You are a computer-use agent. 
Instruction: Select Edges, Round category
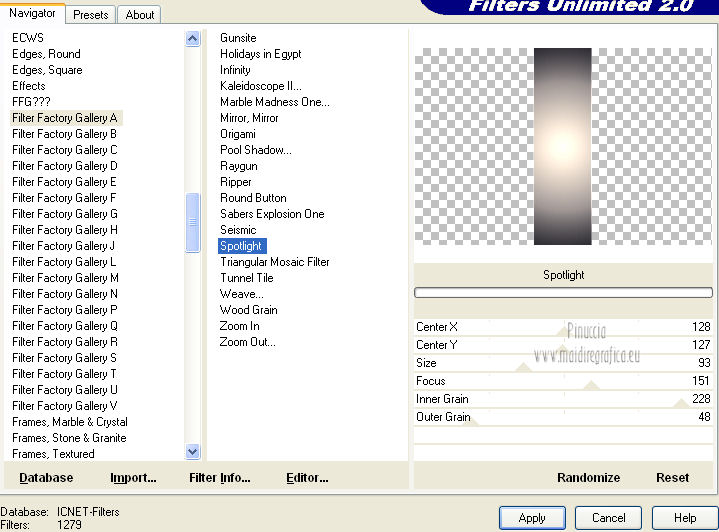[x=46, y=54]
